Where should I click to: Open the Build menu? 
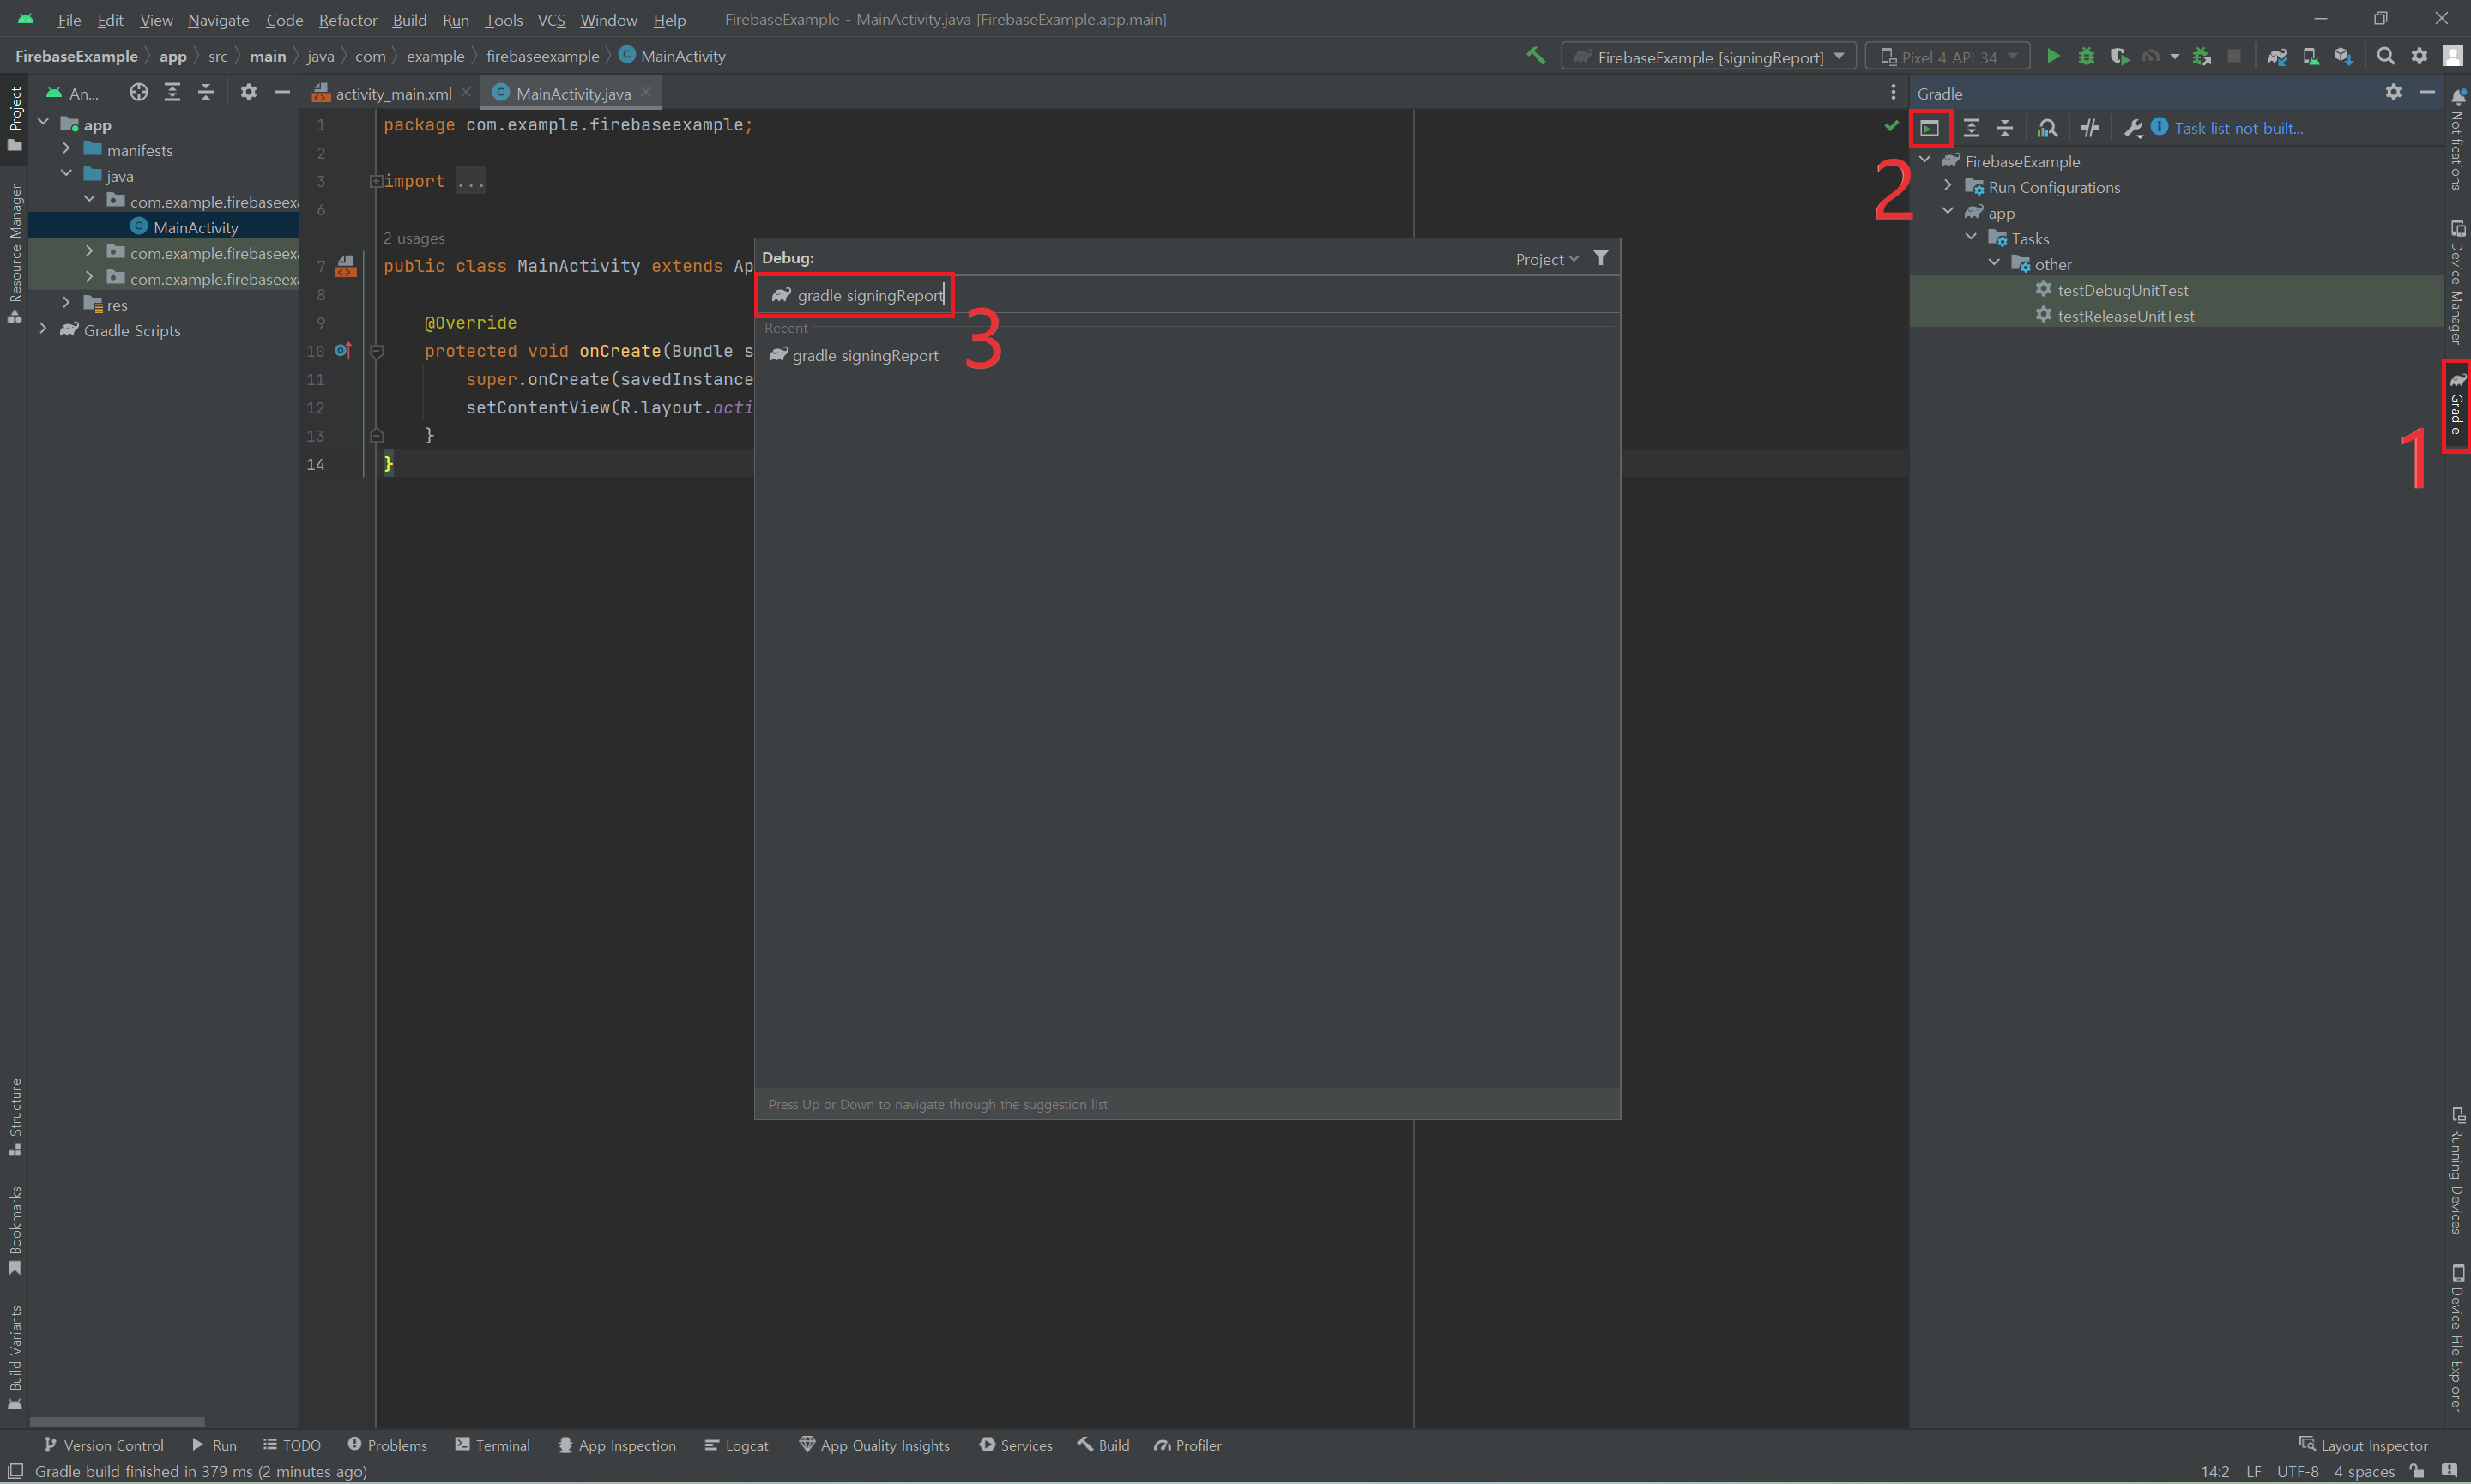pyautogui.click(x=409, y=19)
